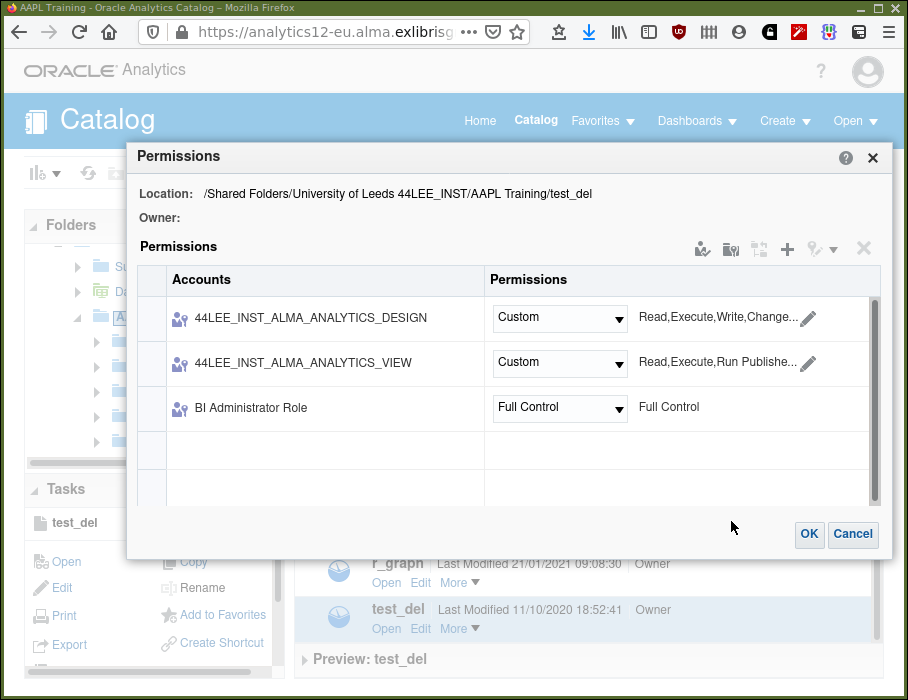Viewport: 908px width, 700px height.
Task: Open Permissions dialog help icon
Action: pos(845,158)
